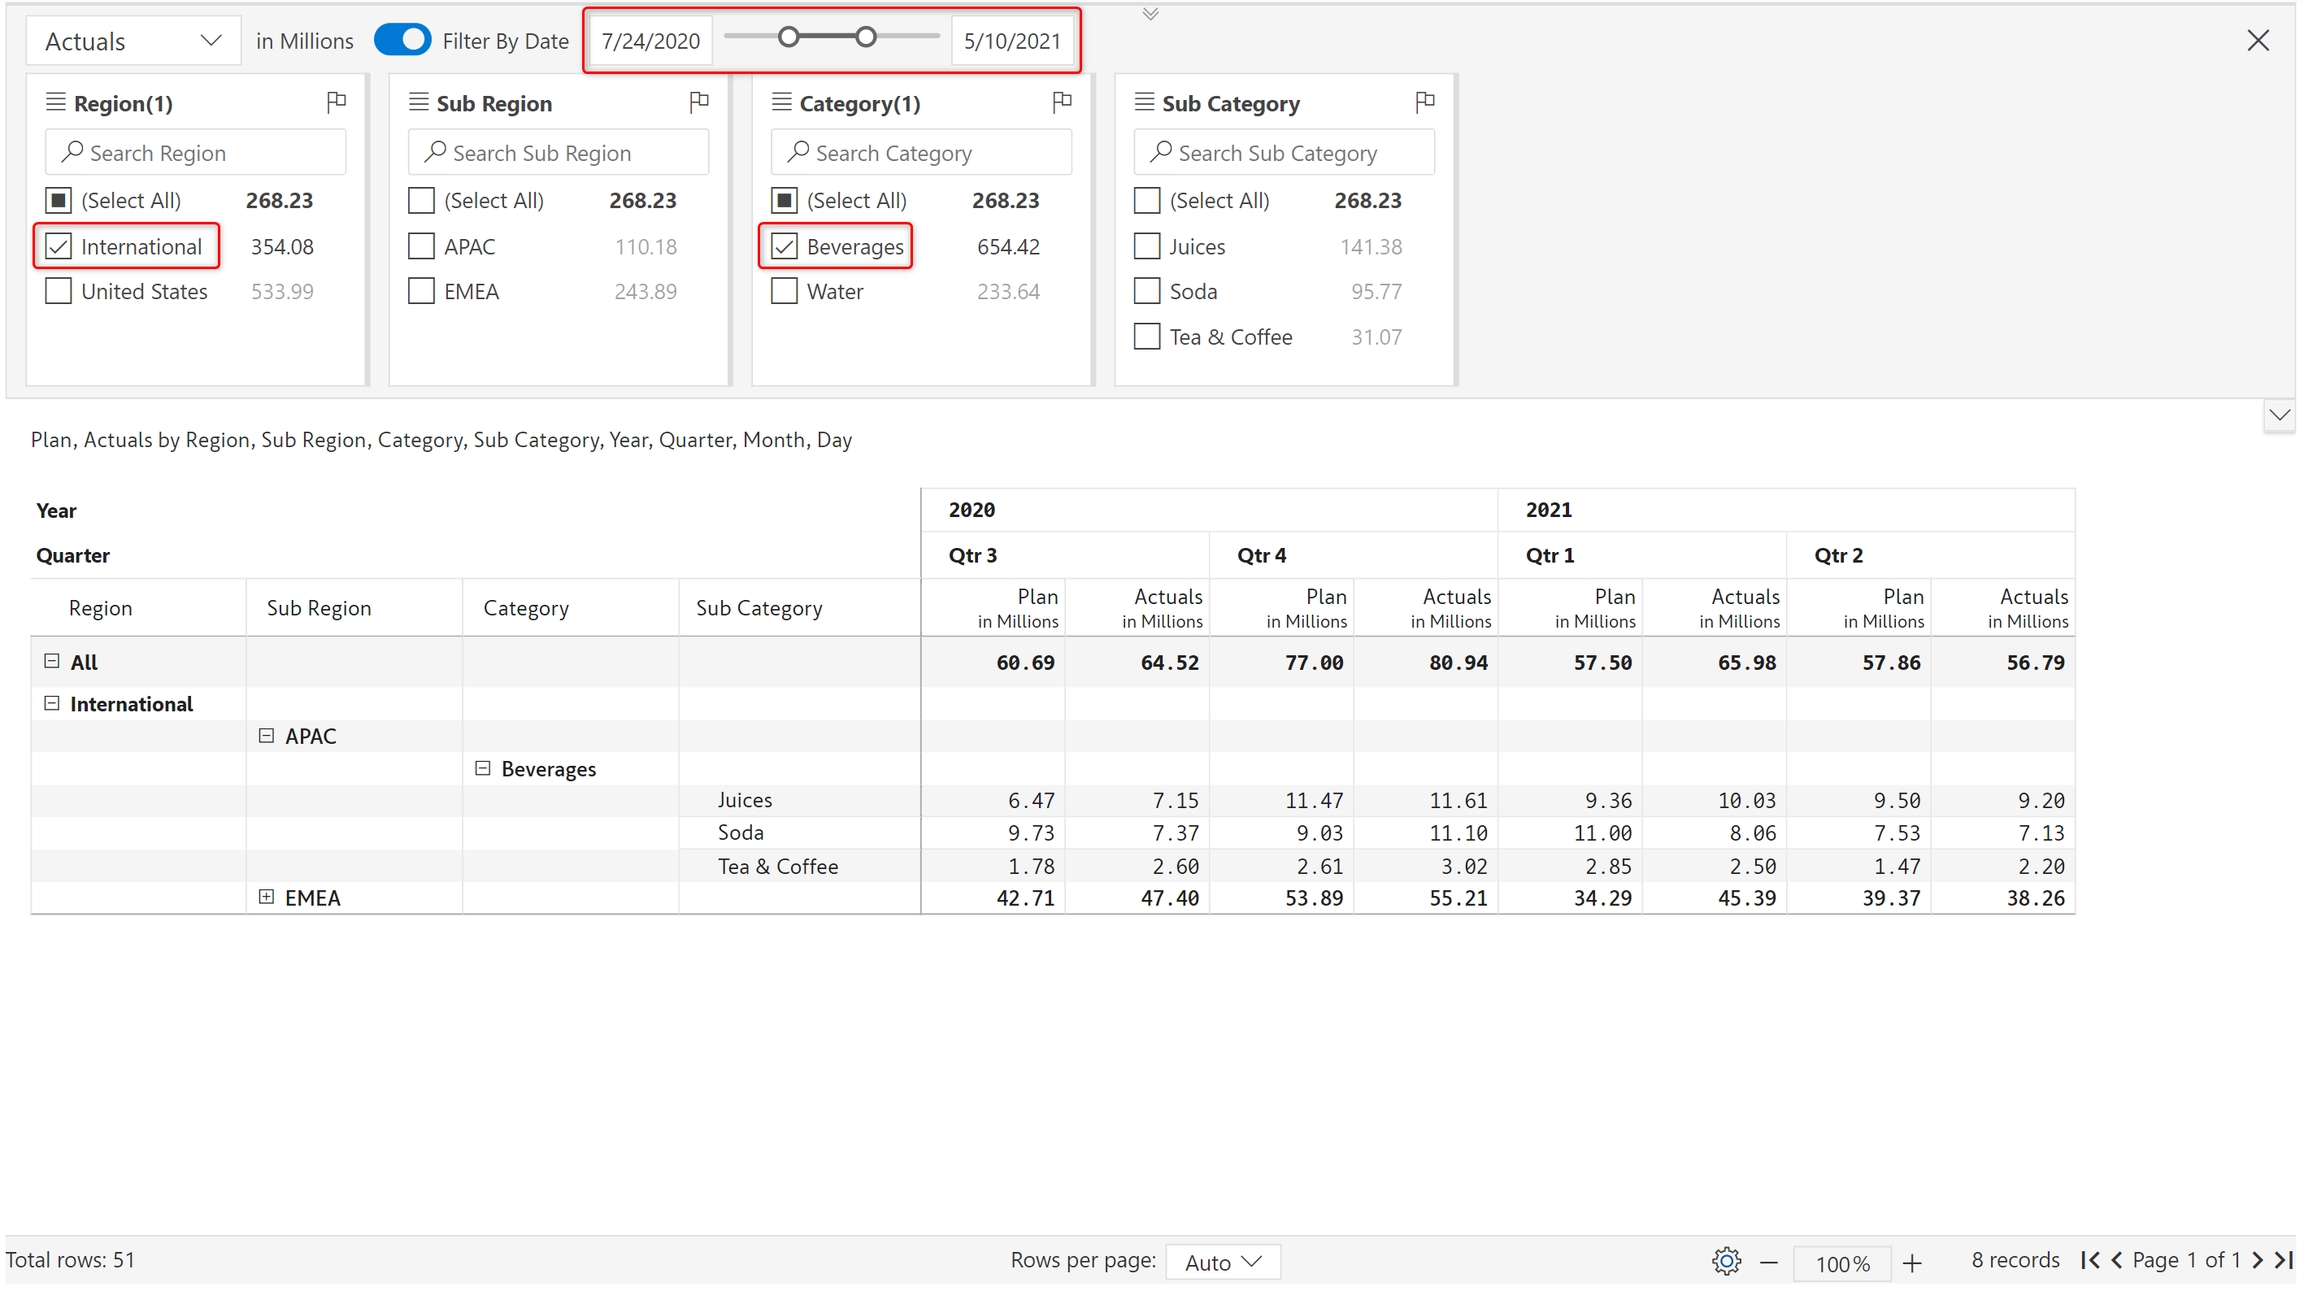Click the Sub Region flag icon
2304x1291 pixels.
coord(699,102)
